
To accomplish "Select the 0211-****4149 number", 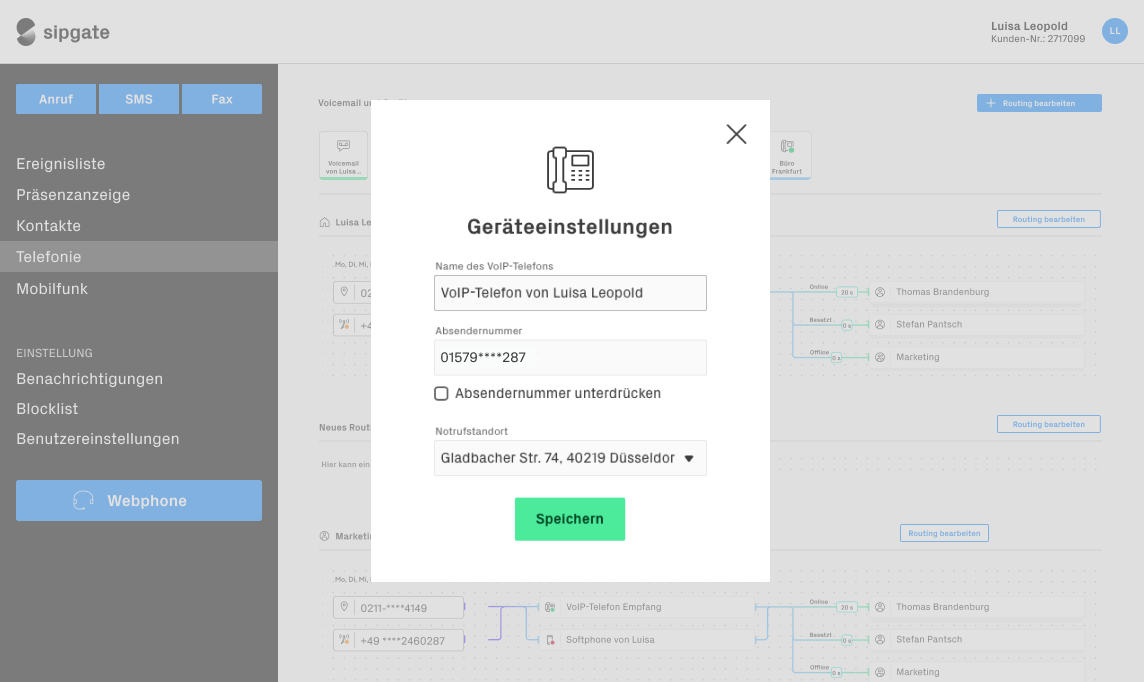I will pos(398,608).
